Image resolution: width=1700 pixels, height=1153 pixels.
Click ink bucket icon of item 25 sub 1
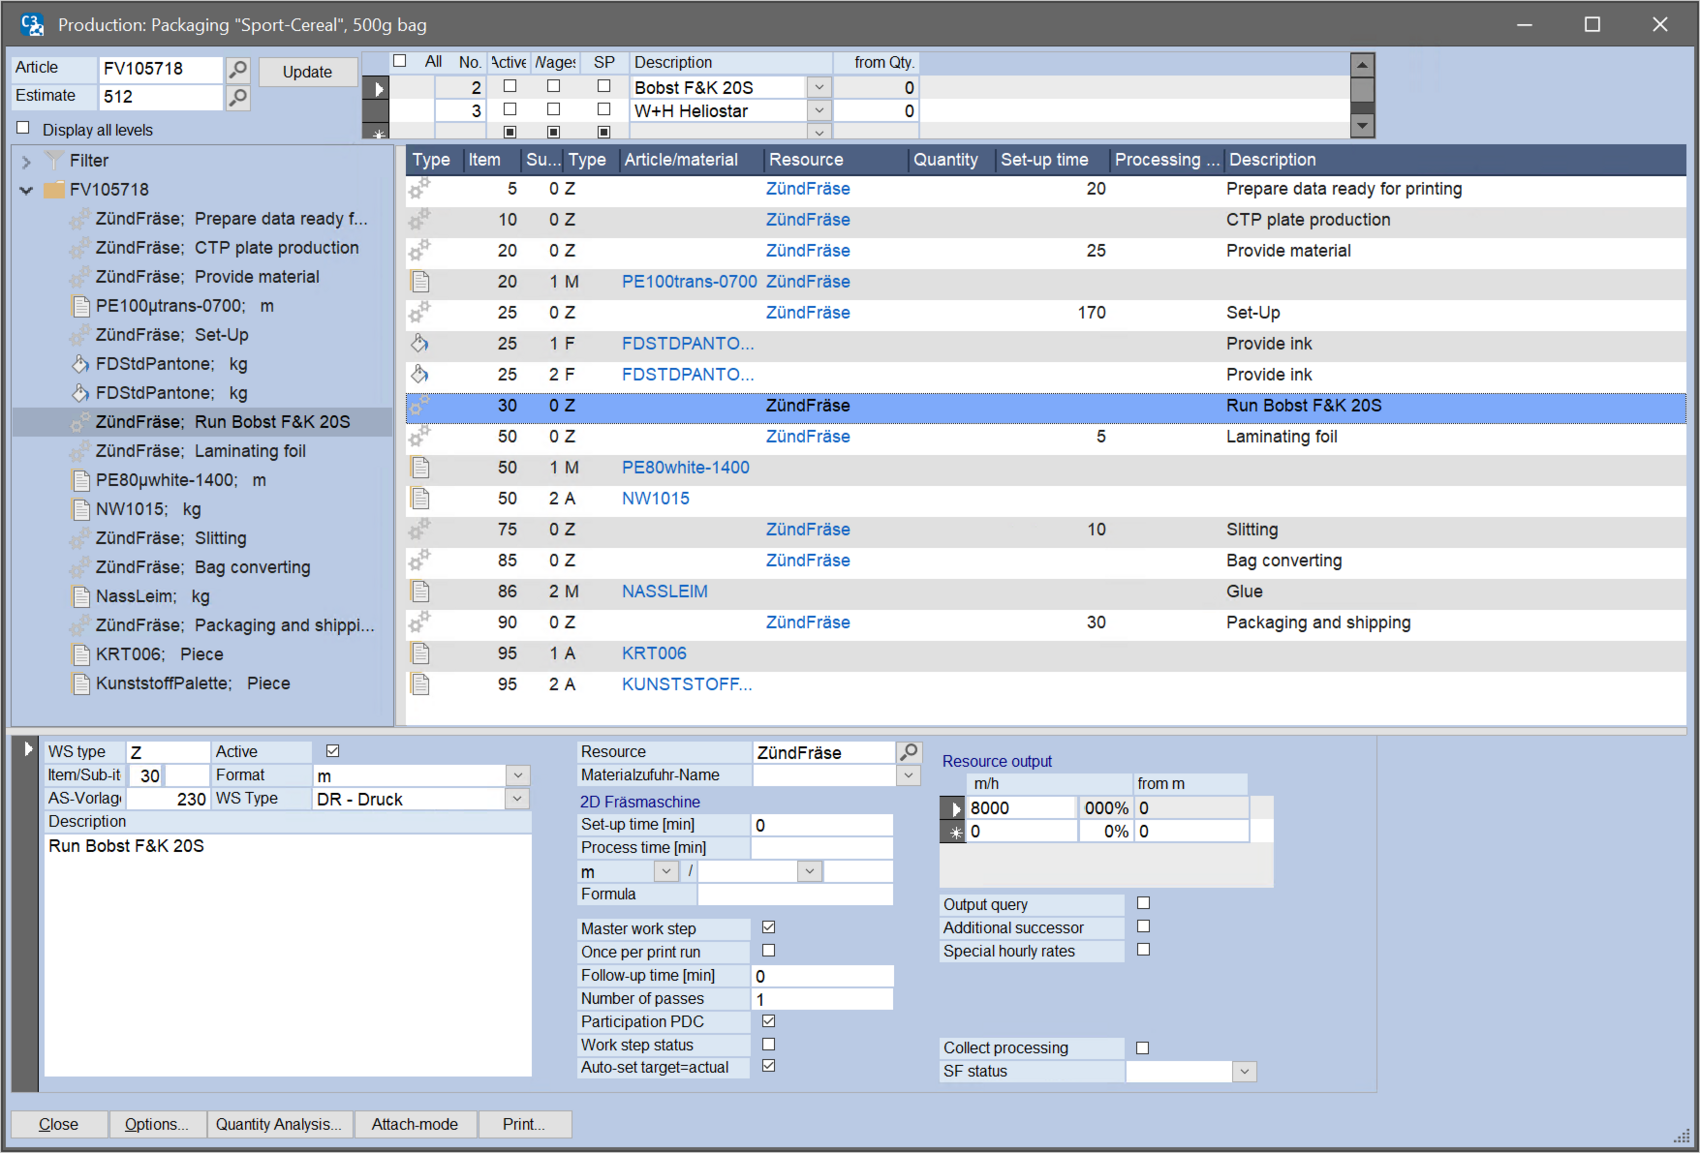pyautogui.click(x=420, y=344)
